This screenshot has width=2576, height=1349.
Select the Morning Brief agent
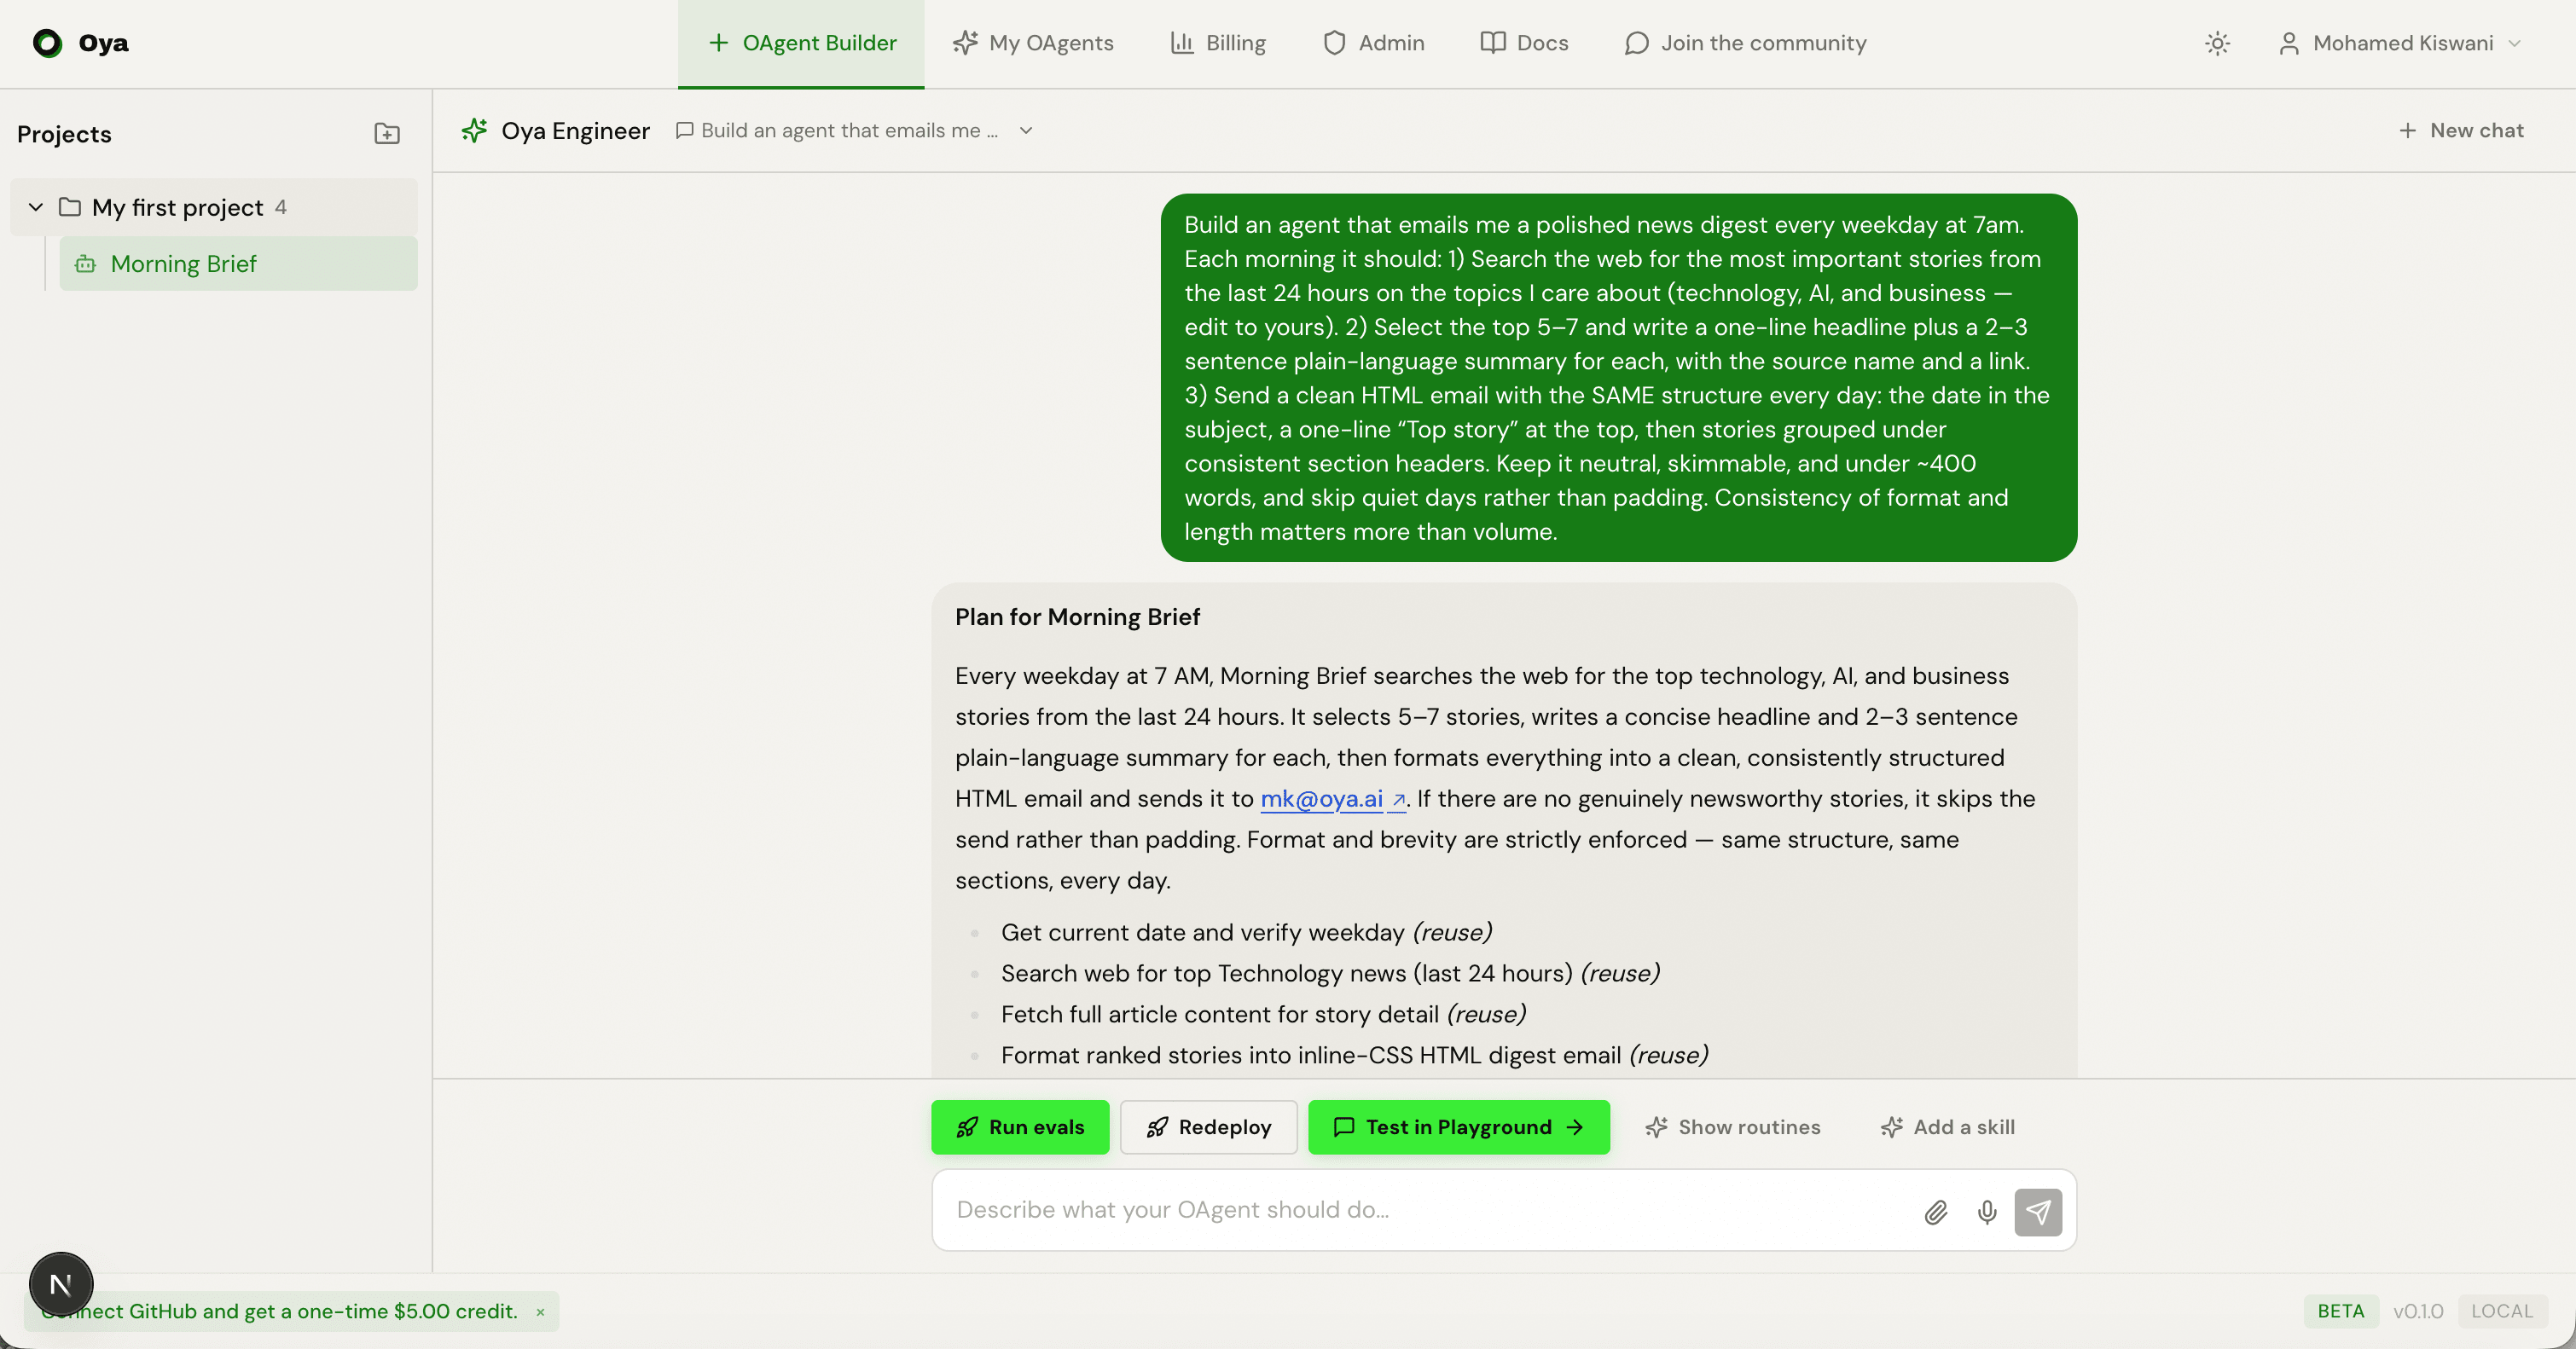[x=238, y=264]
